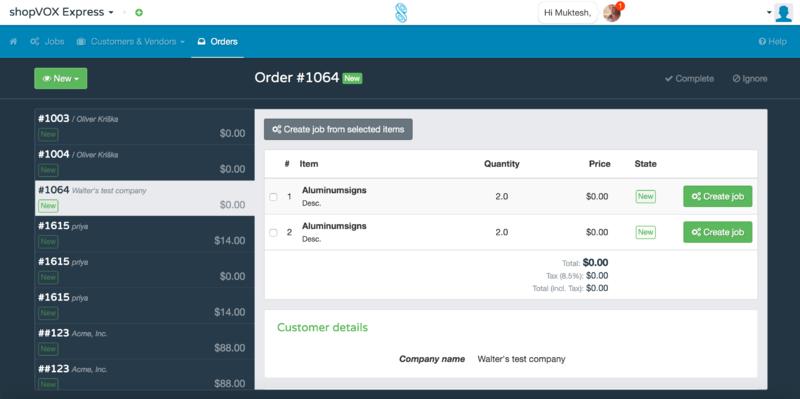Open Help with the question mark icon
This screenshot has width=800, height=399.
772,42
